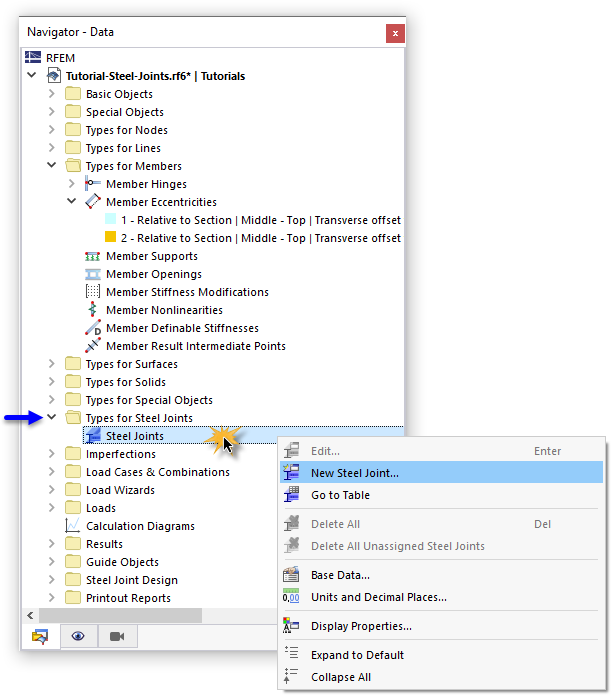Close the Navigator - Data panel

395,33
